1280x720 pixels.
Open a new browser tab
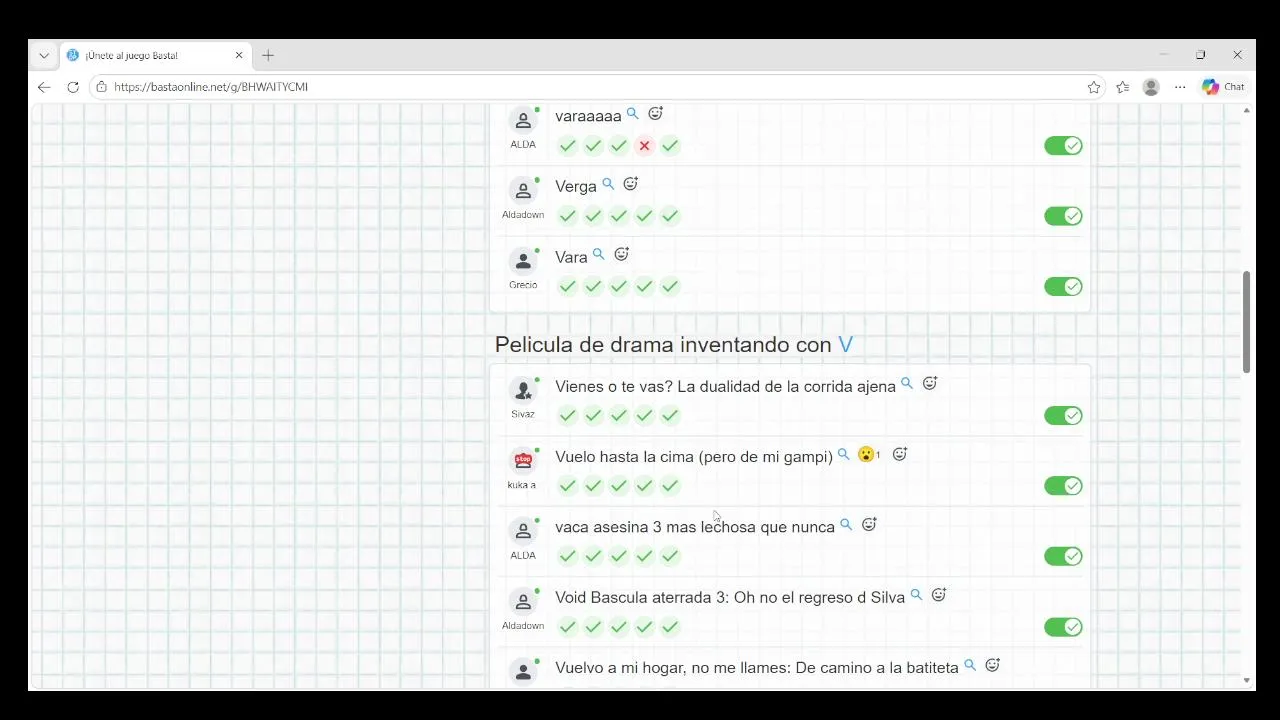click(x=268, y=56)
